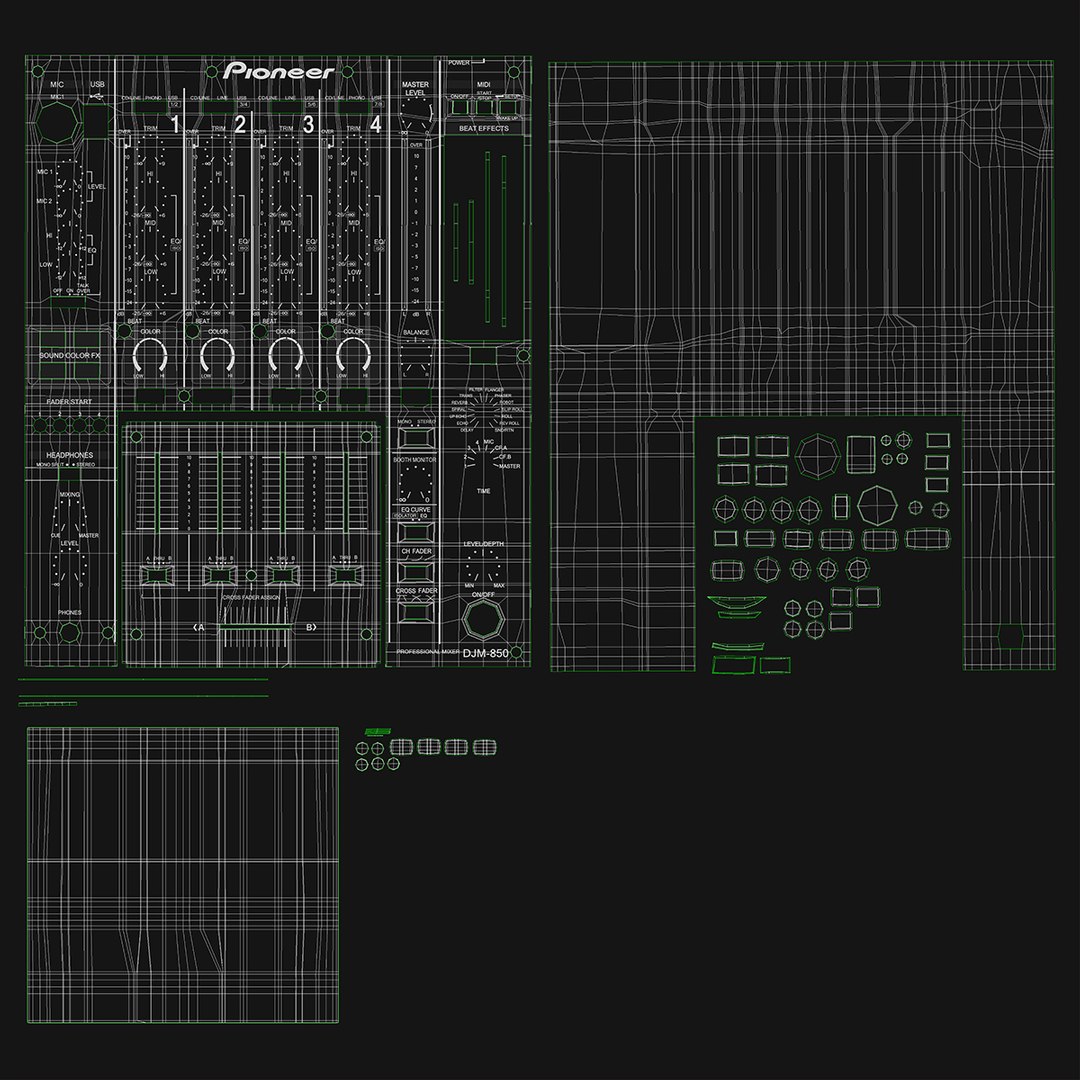Click the octagonal beat effects ON/OFF button
The width and height of the screenshot is (1080, 1080).
(483, 619)
